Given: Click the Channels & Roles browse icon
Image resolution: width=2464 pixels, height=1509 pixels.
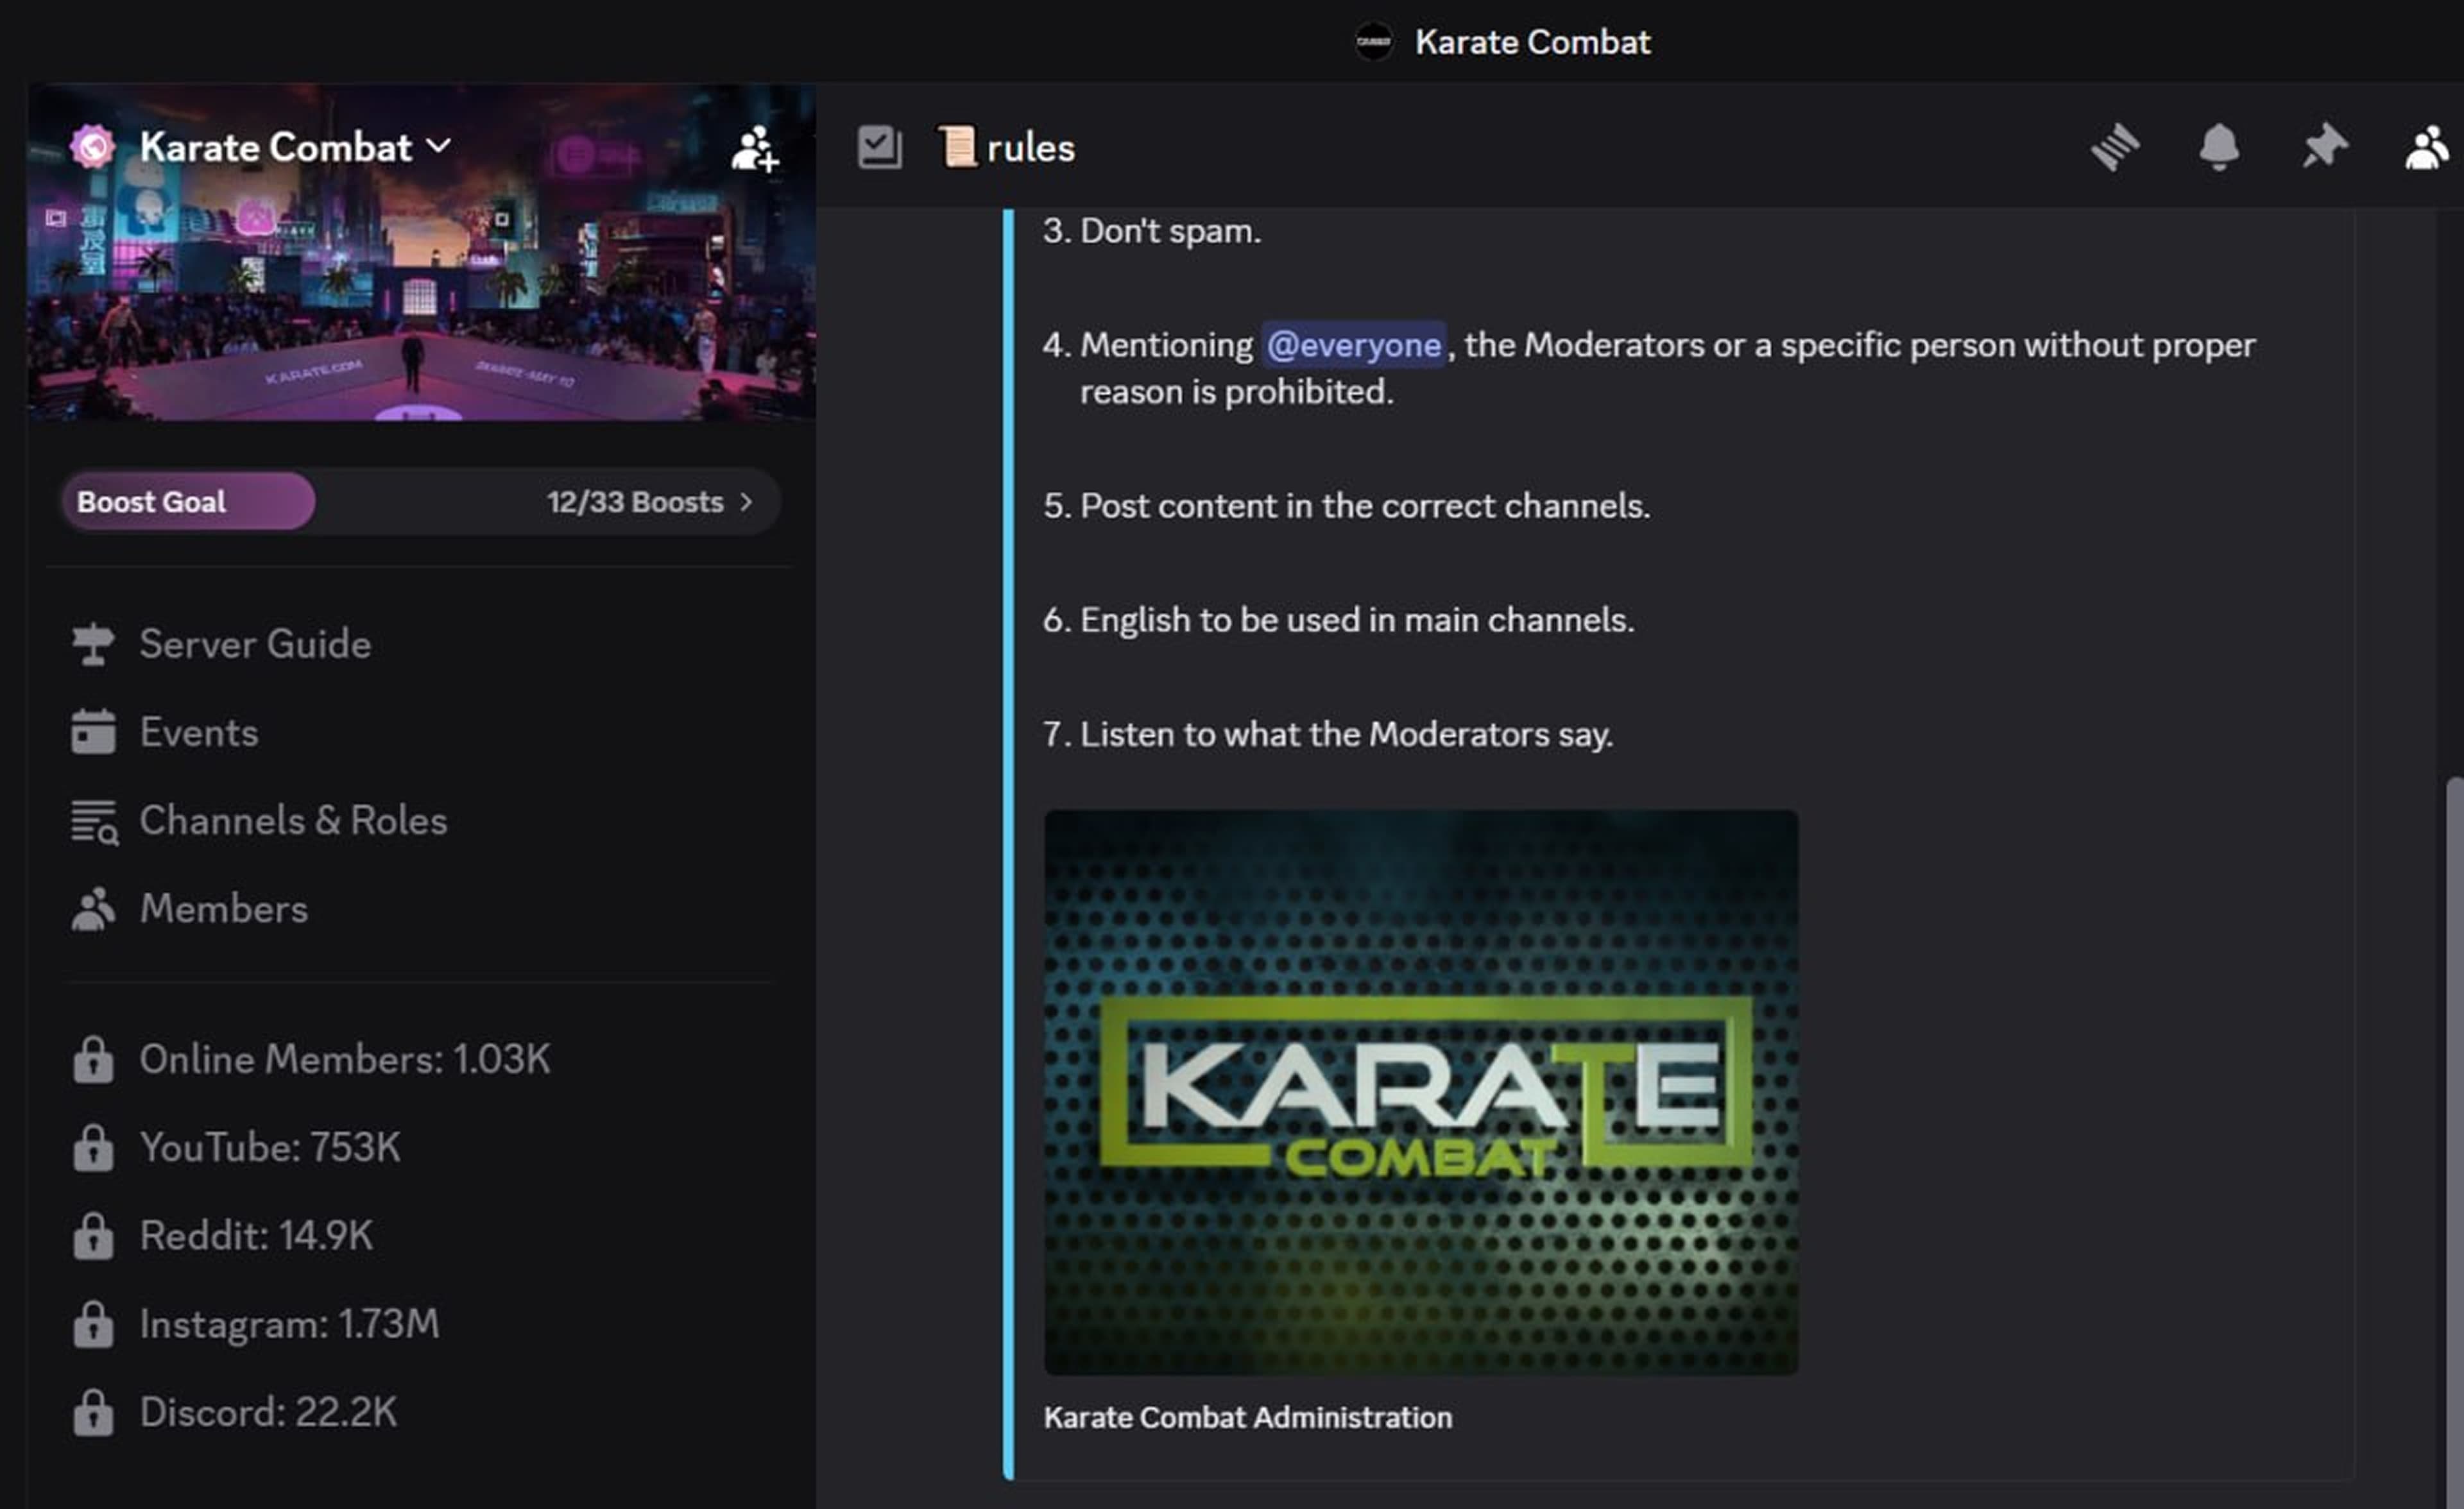Looking at the screenshot, I should [94, 822].
